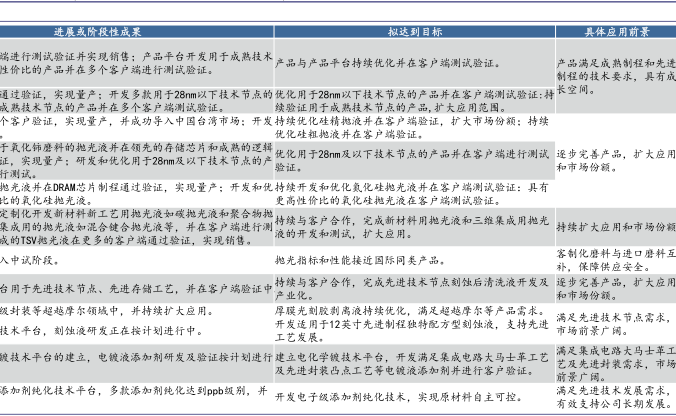This screenshot has height=416, width=676.
Task: Click the 抛光指标和性能接近国际同类产品 cell
Action: 413,259
